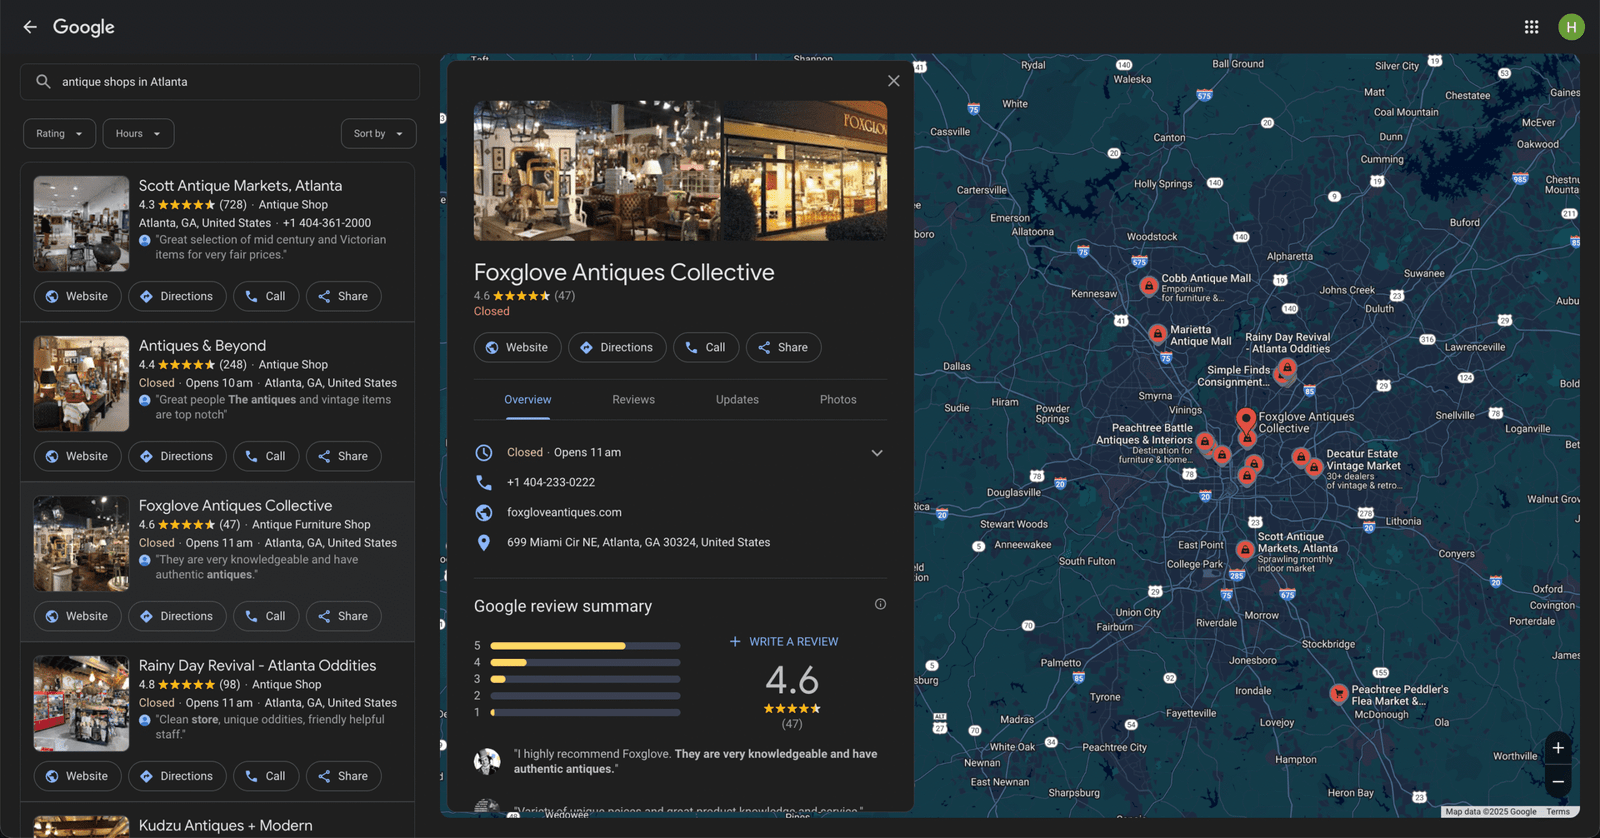The image size is (1600, 838).
Task: Select Peachtree Peddler's Flea Market pin
Action: (1338, 693)
